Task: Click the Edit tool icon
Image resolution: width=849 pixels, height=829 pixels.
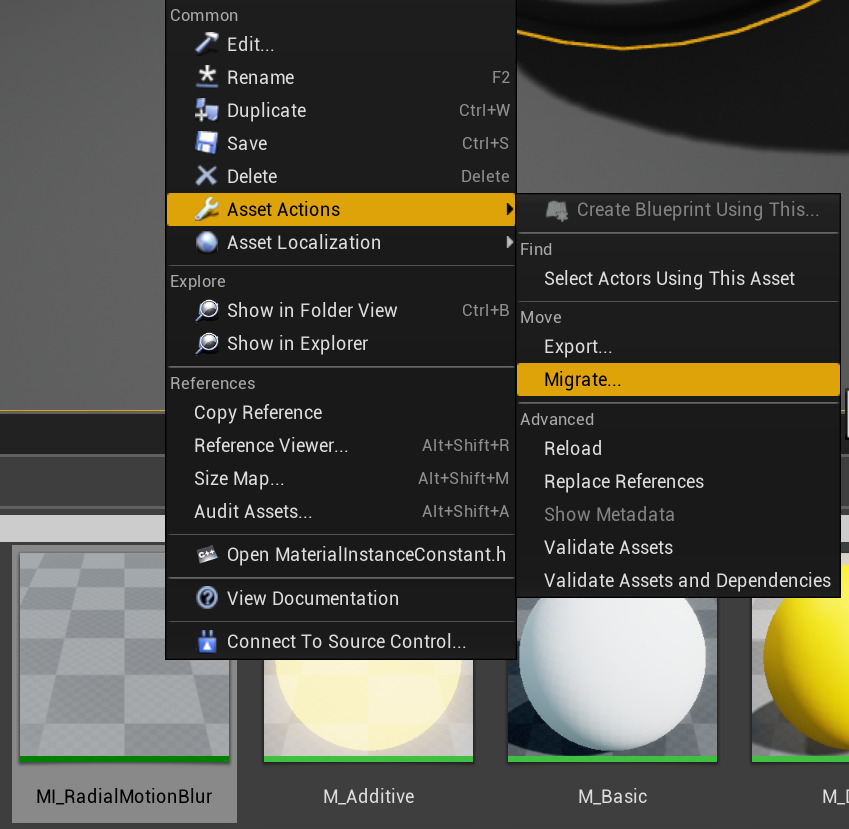Action: tap(206, 44)
